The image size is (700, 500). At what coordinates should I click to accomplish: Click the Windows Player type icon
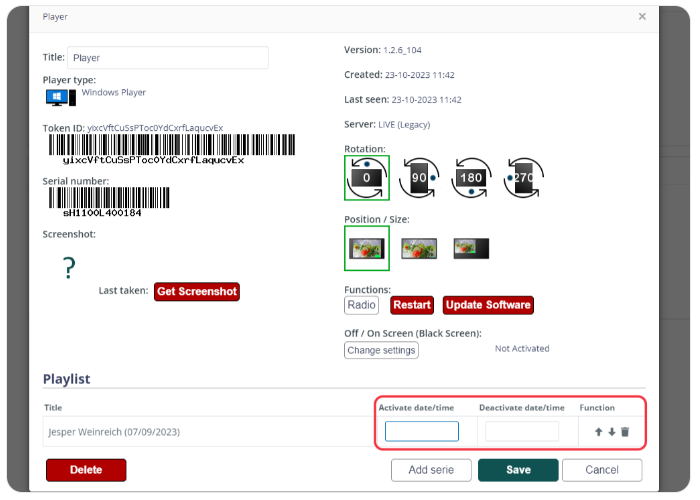pyautogui.click(x=61, y=97)
